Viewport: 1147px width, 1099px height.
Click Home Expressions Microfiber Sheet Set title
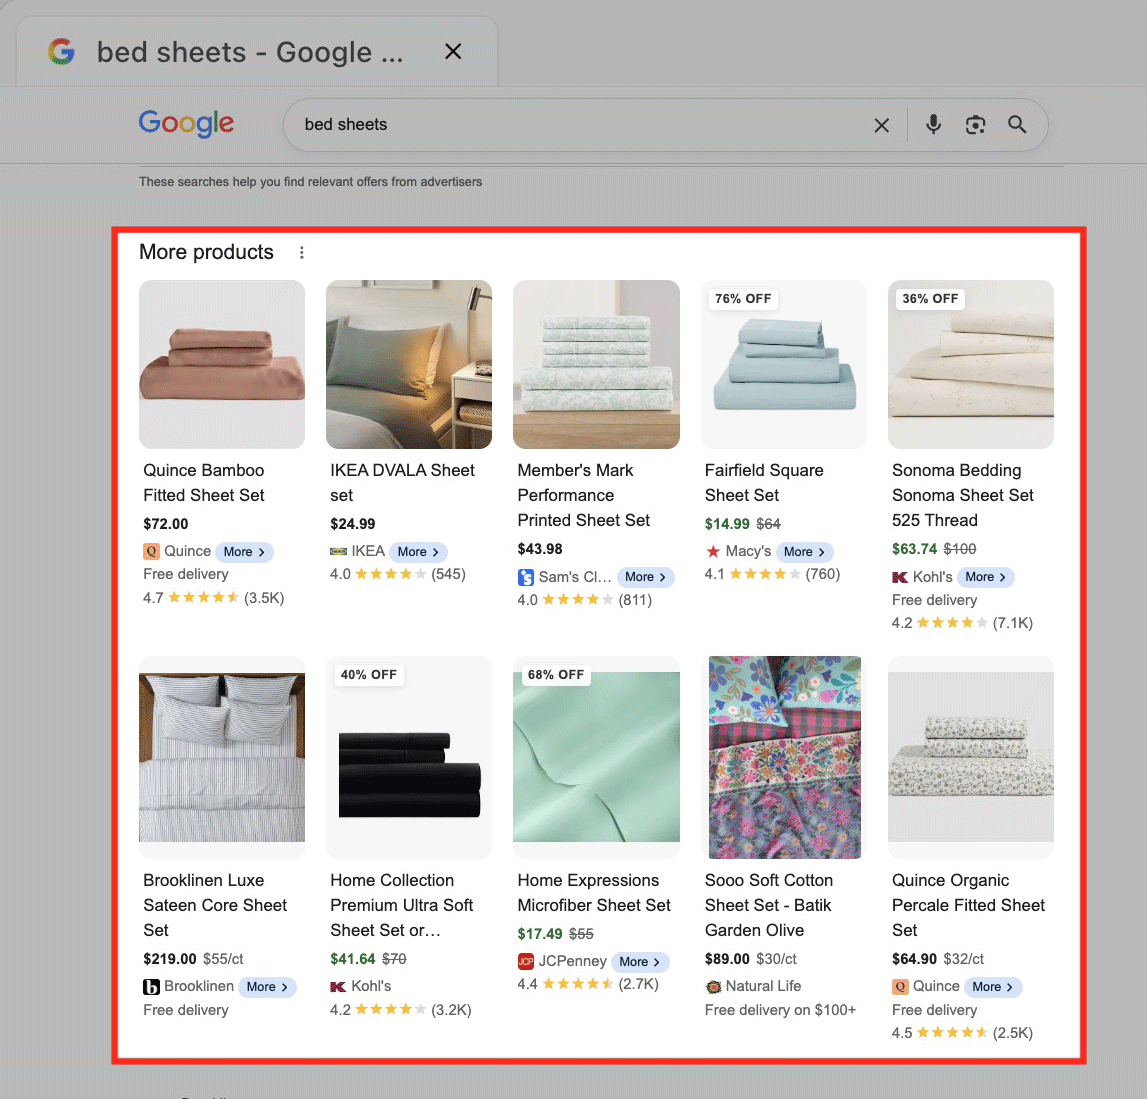pos(594,893)
